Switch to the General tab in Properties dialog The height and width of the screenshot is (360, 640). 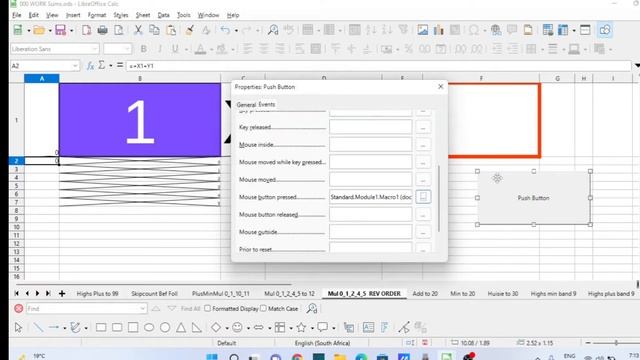pyautogui.click(x=246, y=104)
